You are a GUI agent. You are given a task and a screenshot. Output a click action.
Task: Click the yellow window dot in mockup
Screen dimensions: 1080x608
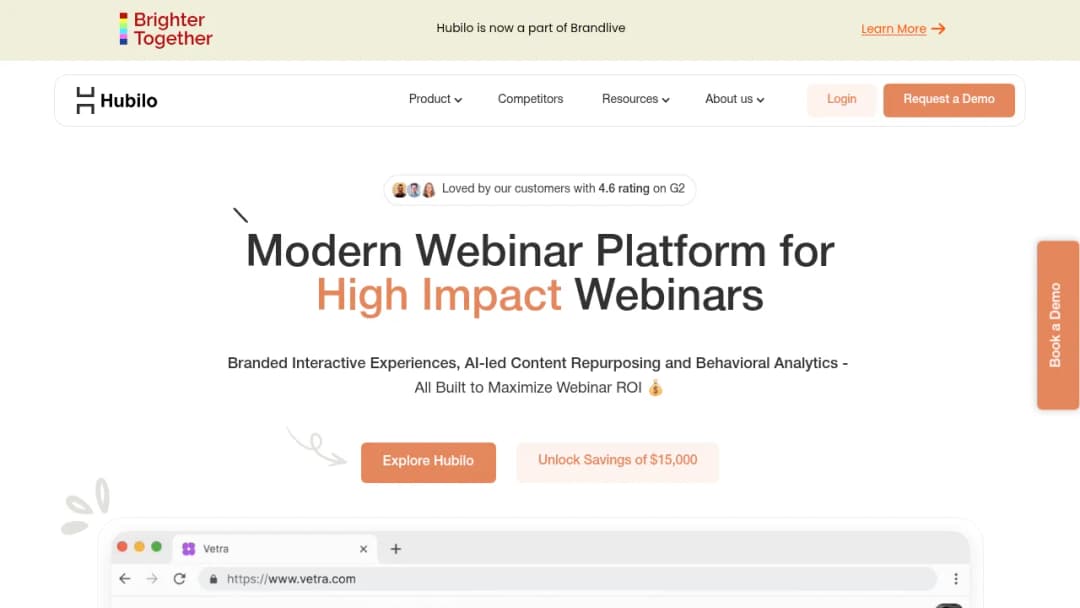click(x=139, y=547)
